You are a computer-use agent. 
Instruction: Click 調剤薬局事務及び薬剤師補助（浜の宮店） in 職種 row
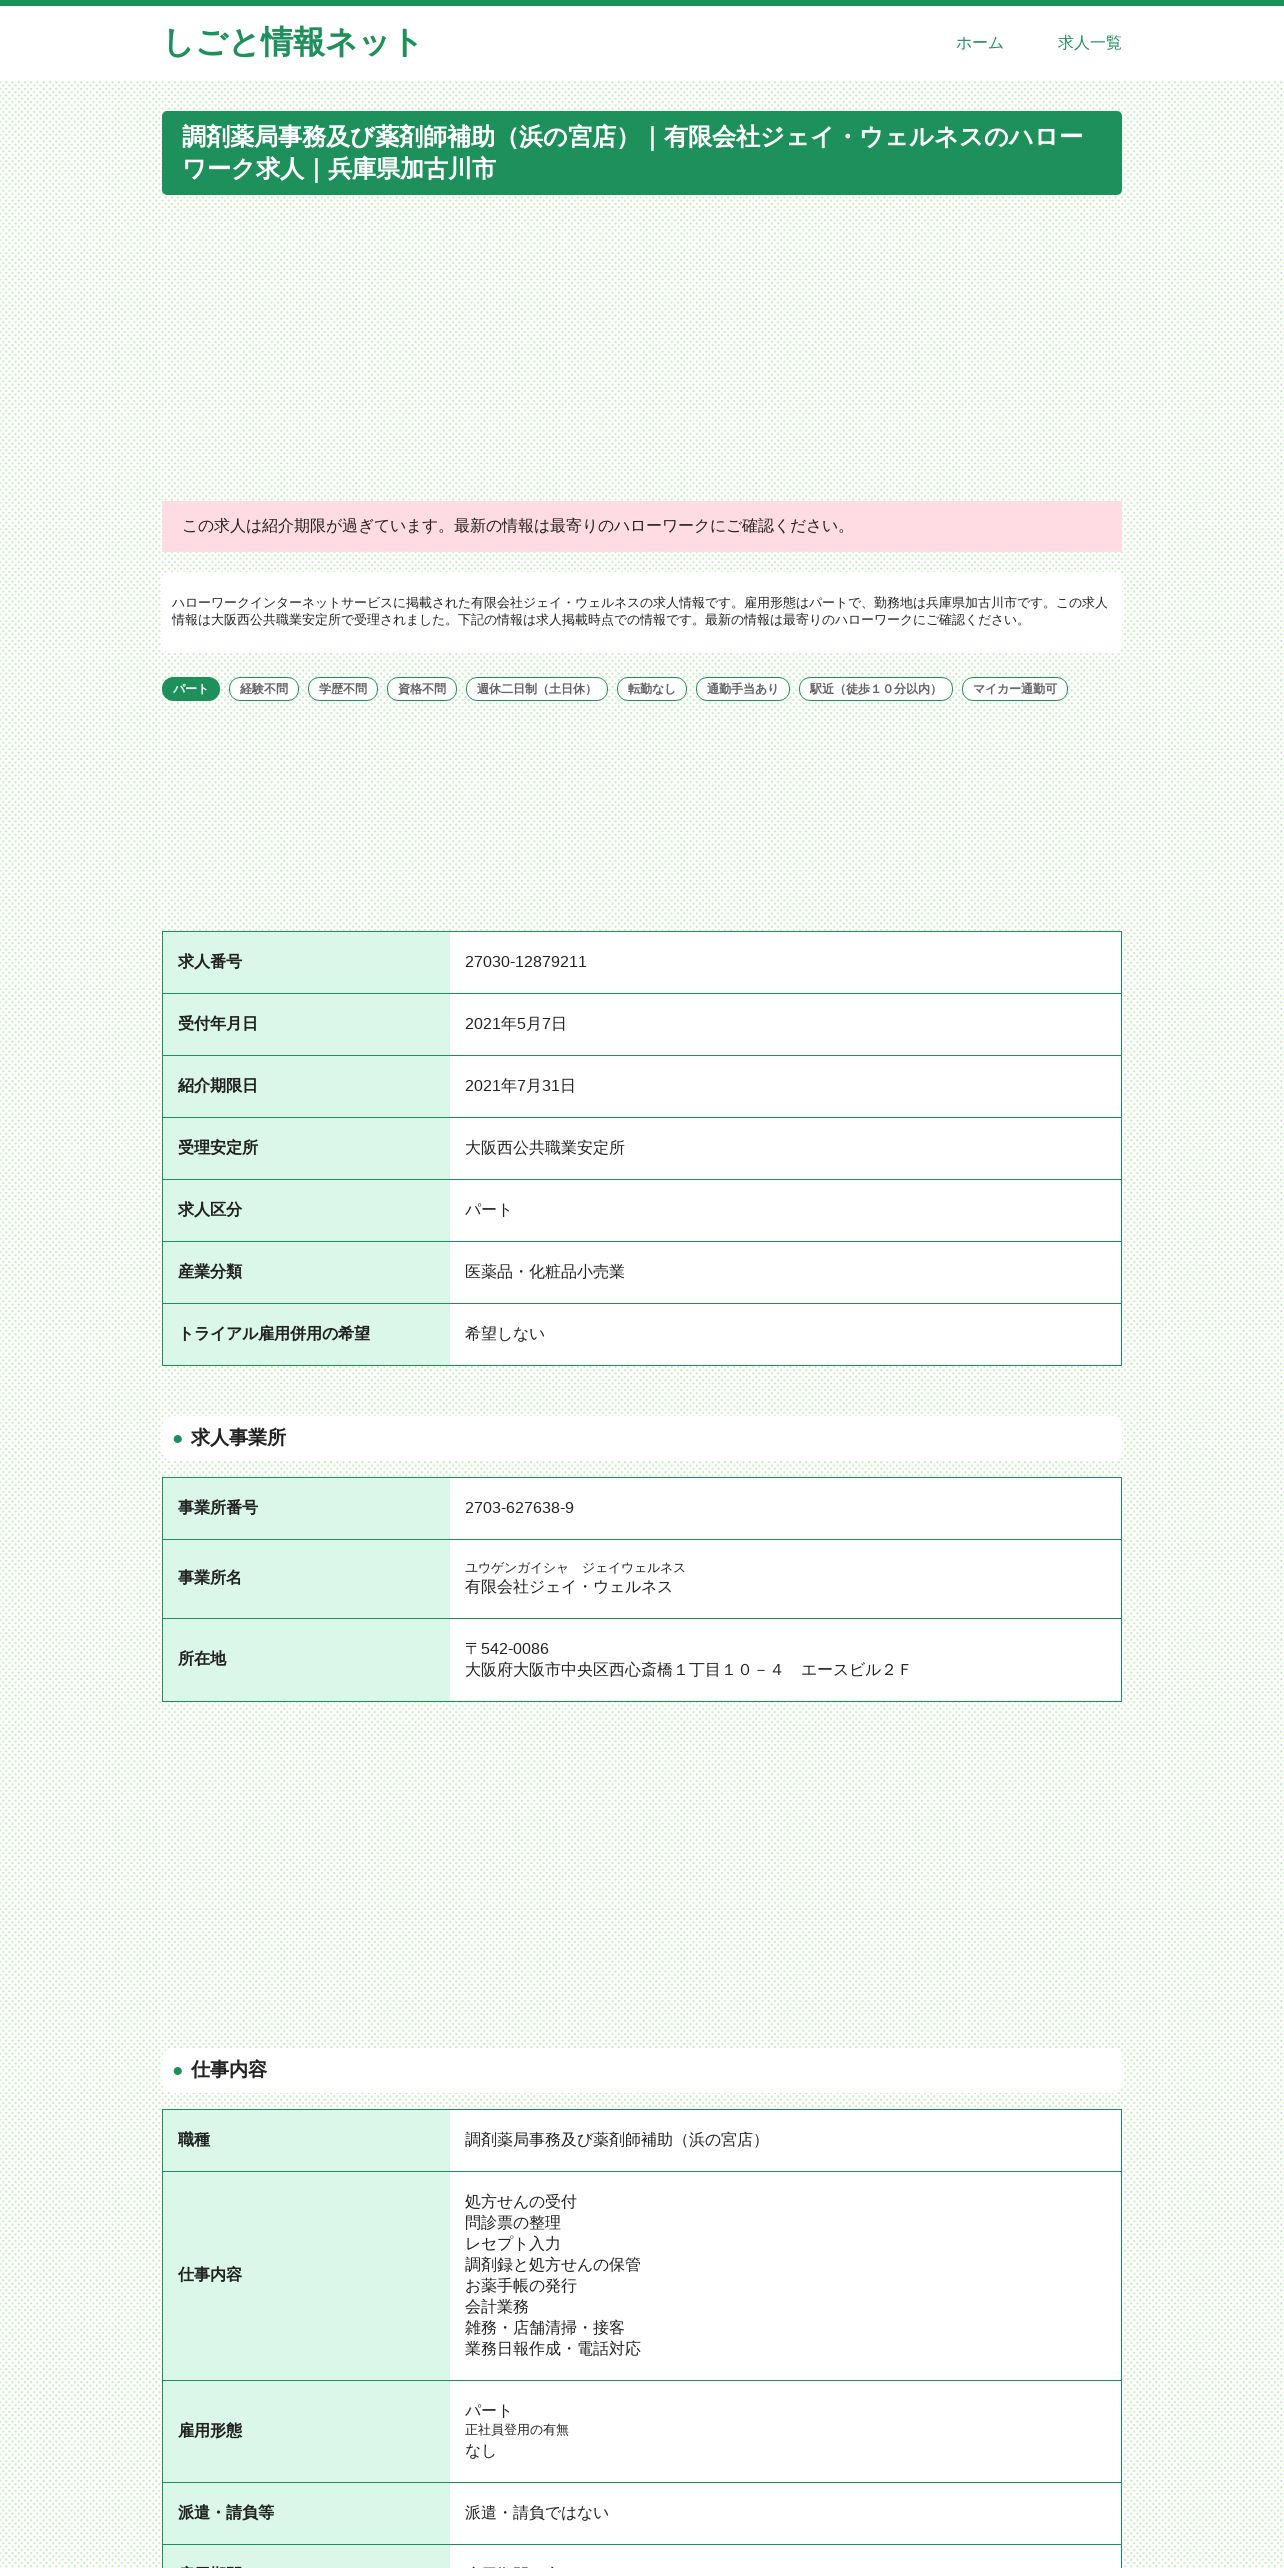click(x=617, y=2140)
